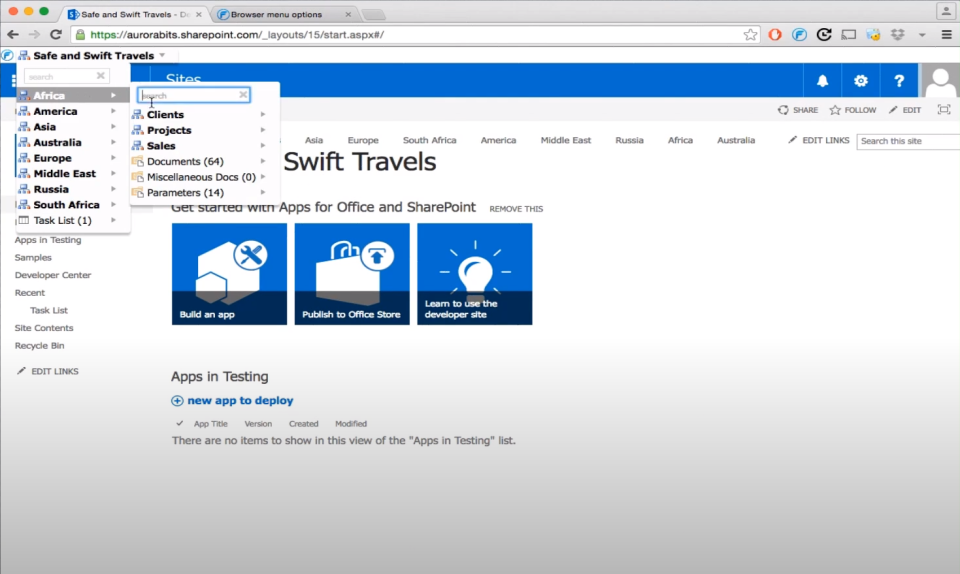This screenshot has height=574, width=960.
Task: Expand the Safe and Swift Travels dropdown arrow
Action: point(162,55)
